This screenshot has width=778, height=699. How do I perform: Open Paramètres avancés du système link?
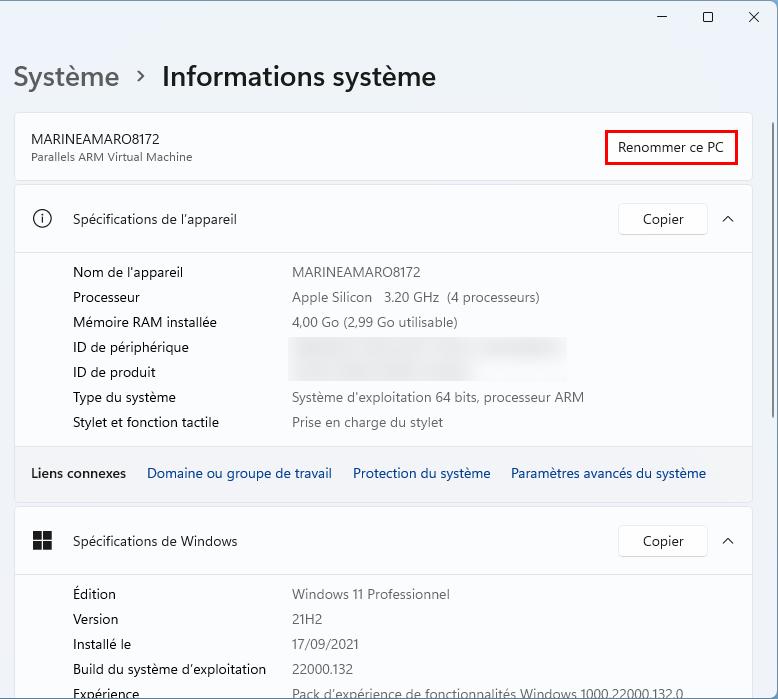point(608,473)
